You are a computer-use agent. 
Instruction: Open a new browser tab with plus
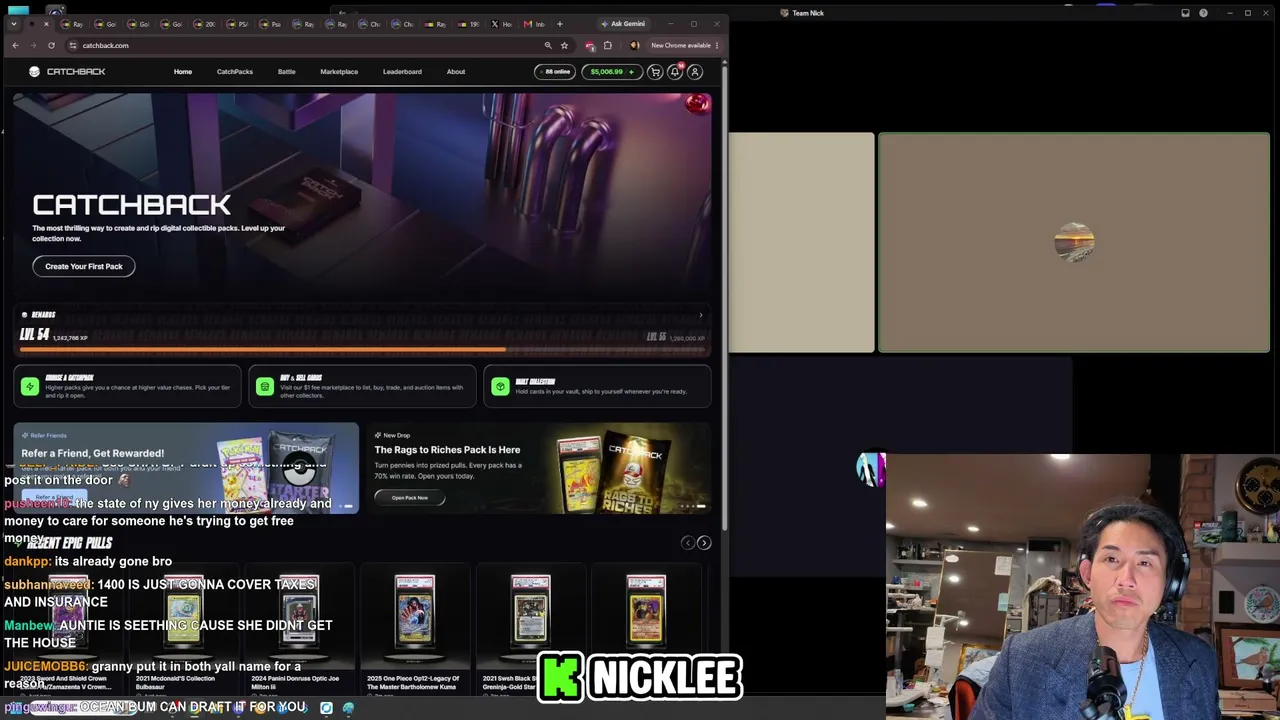[x=559, y=24]
